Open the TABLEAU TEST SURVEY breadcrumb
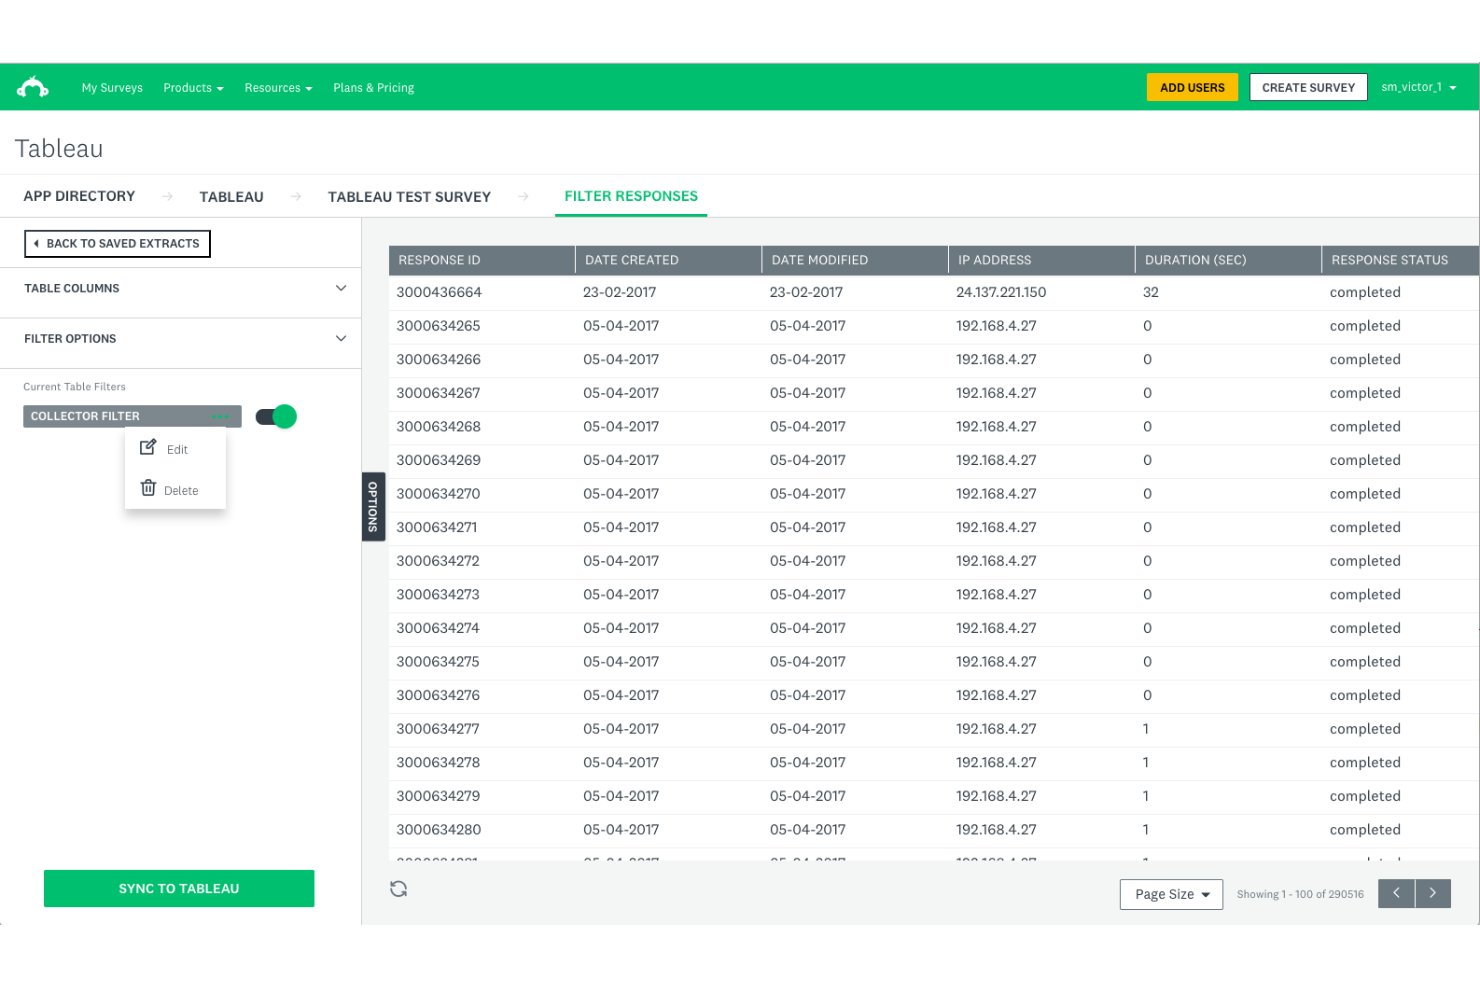This screenshot has width=1480, height=987. 409,196
